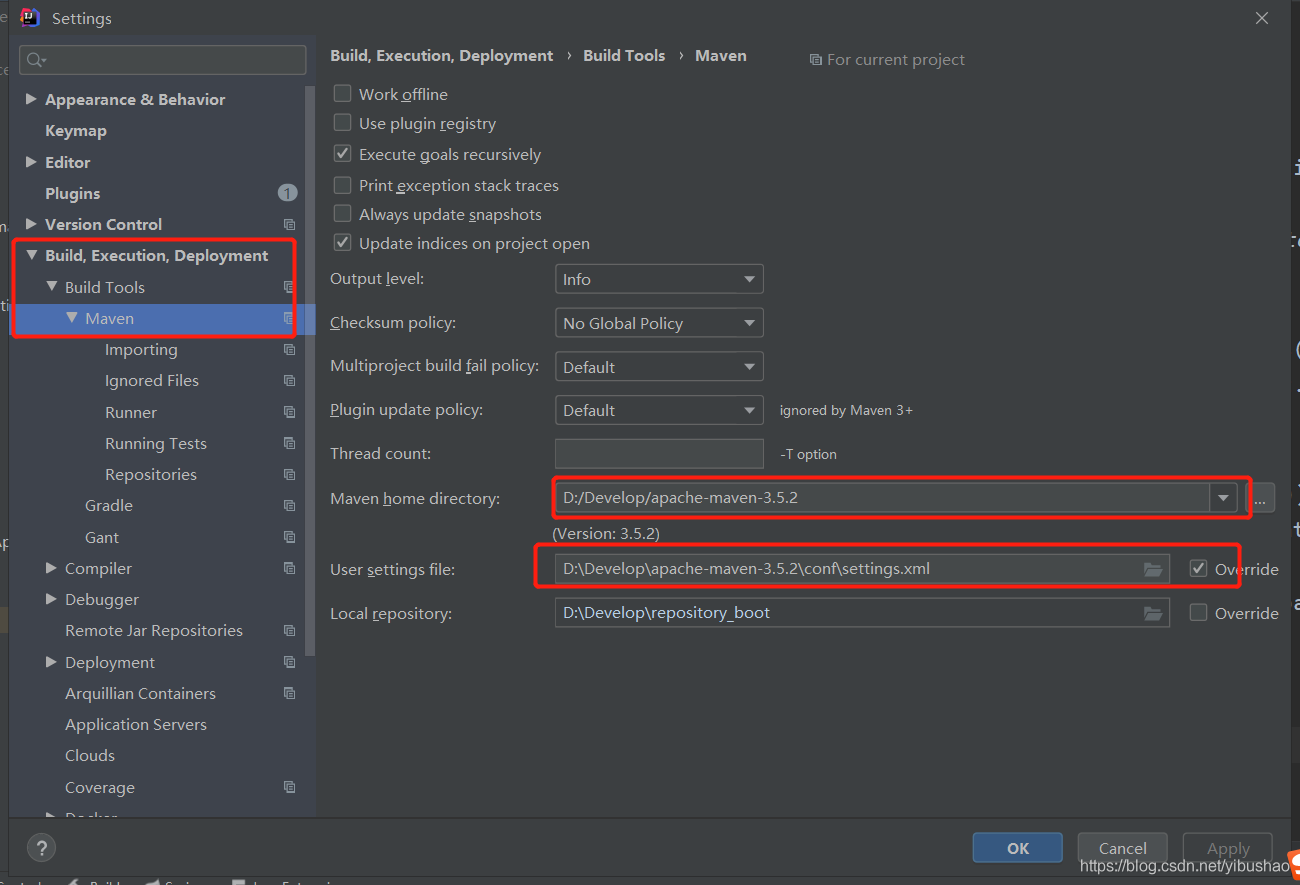Open the Keymap settings page

75,131
